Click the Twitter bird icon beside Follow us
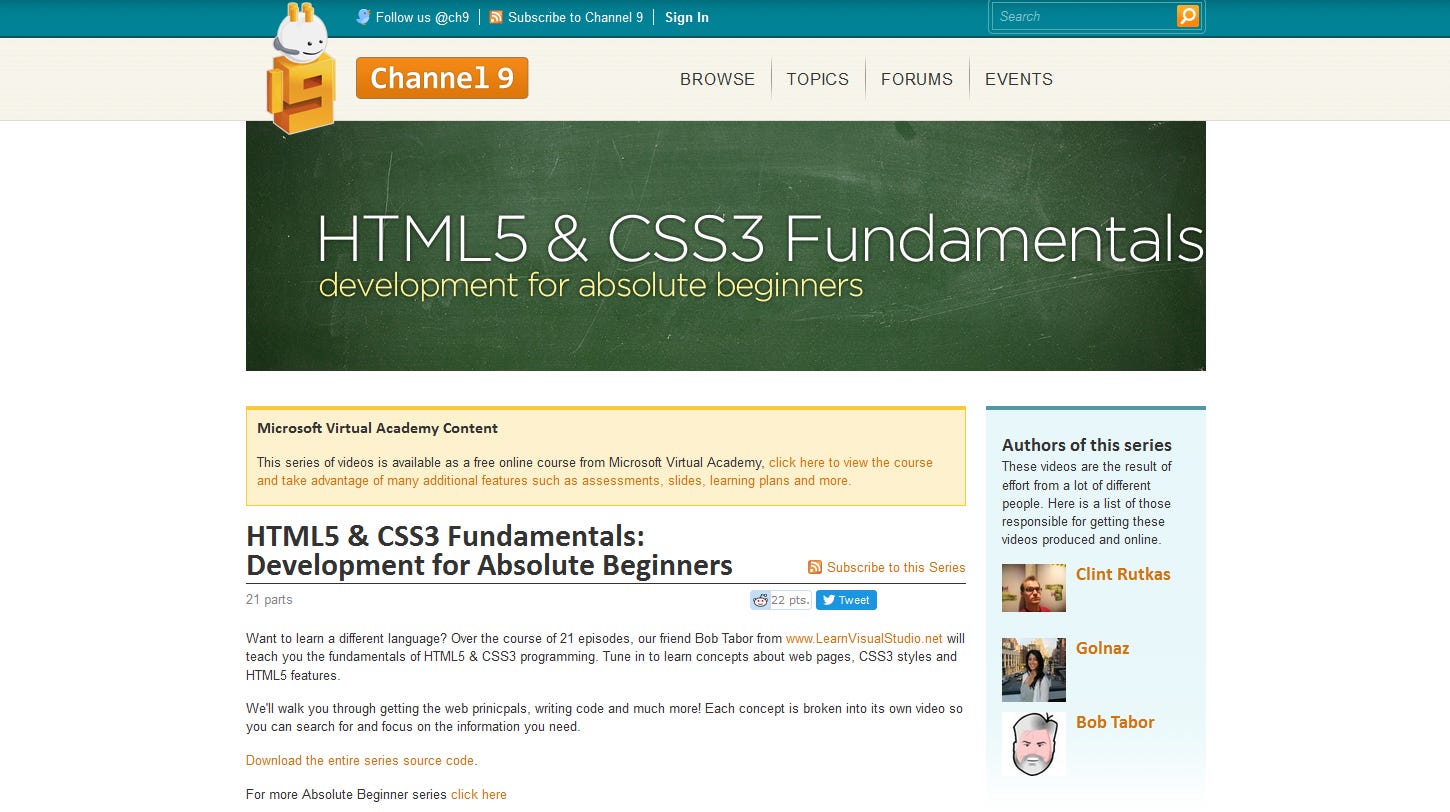The width and height of the screenshot is (1450, 812). tap(363, 16)
